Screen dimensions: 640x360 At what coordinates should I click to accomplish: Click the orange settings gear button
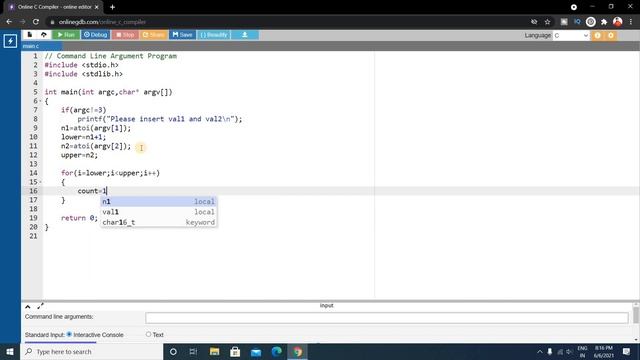611,36
